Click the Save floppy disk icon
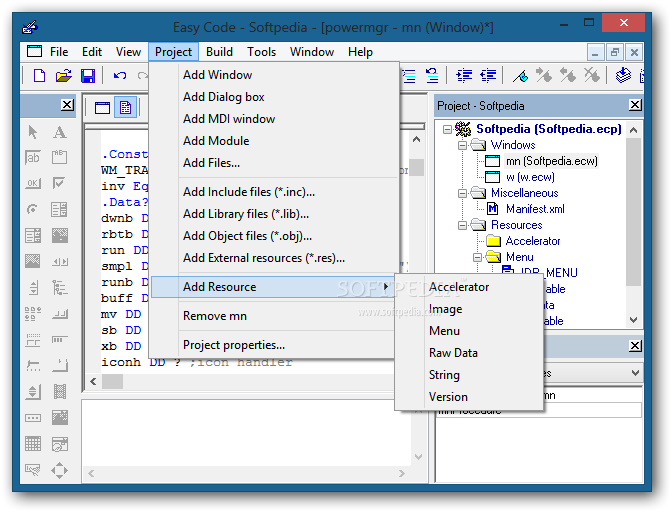Image resolution: width=672 pixels, height=512 pixels. pyautogui.click(x=88, y=76)
